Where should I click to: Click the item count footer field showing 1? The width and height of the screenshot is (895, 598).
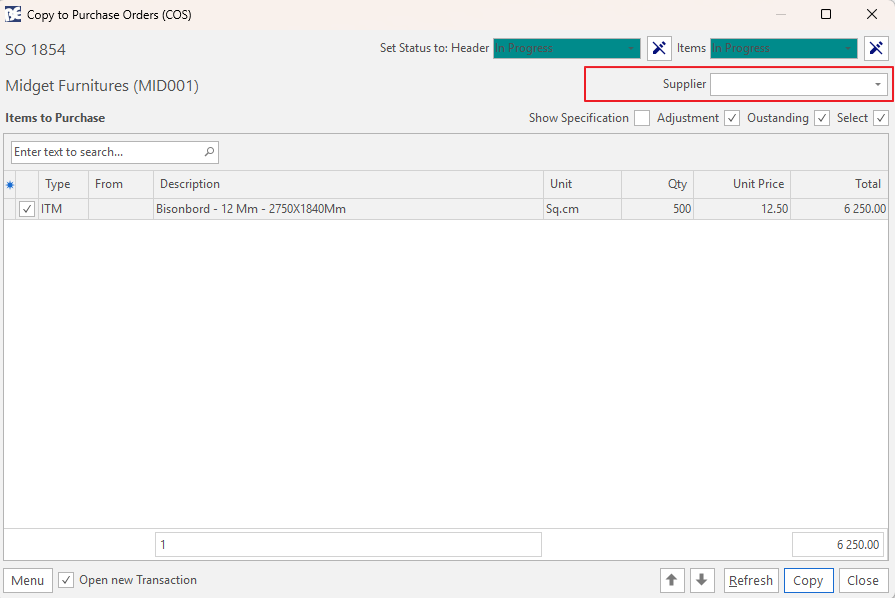[x=348, y=544]
